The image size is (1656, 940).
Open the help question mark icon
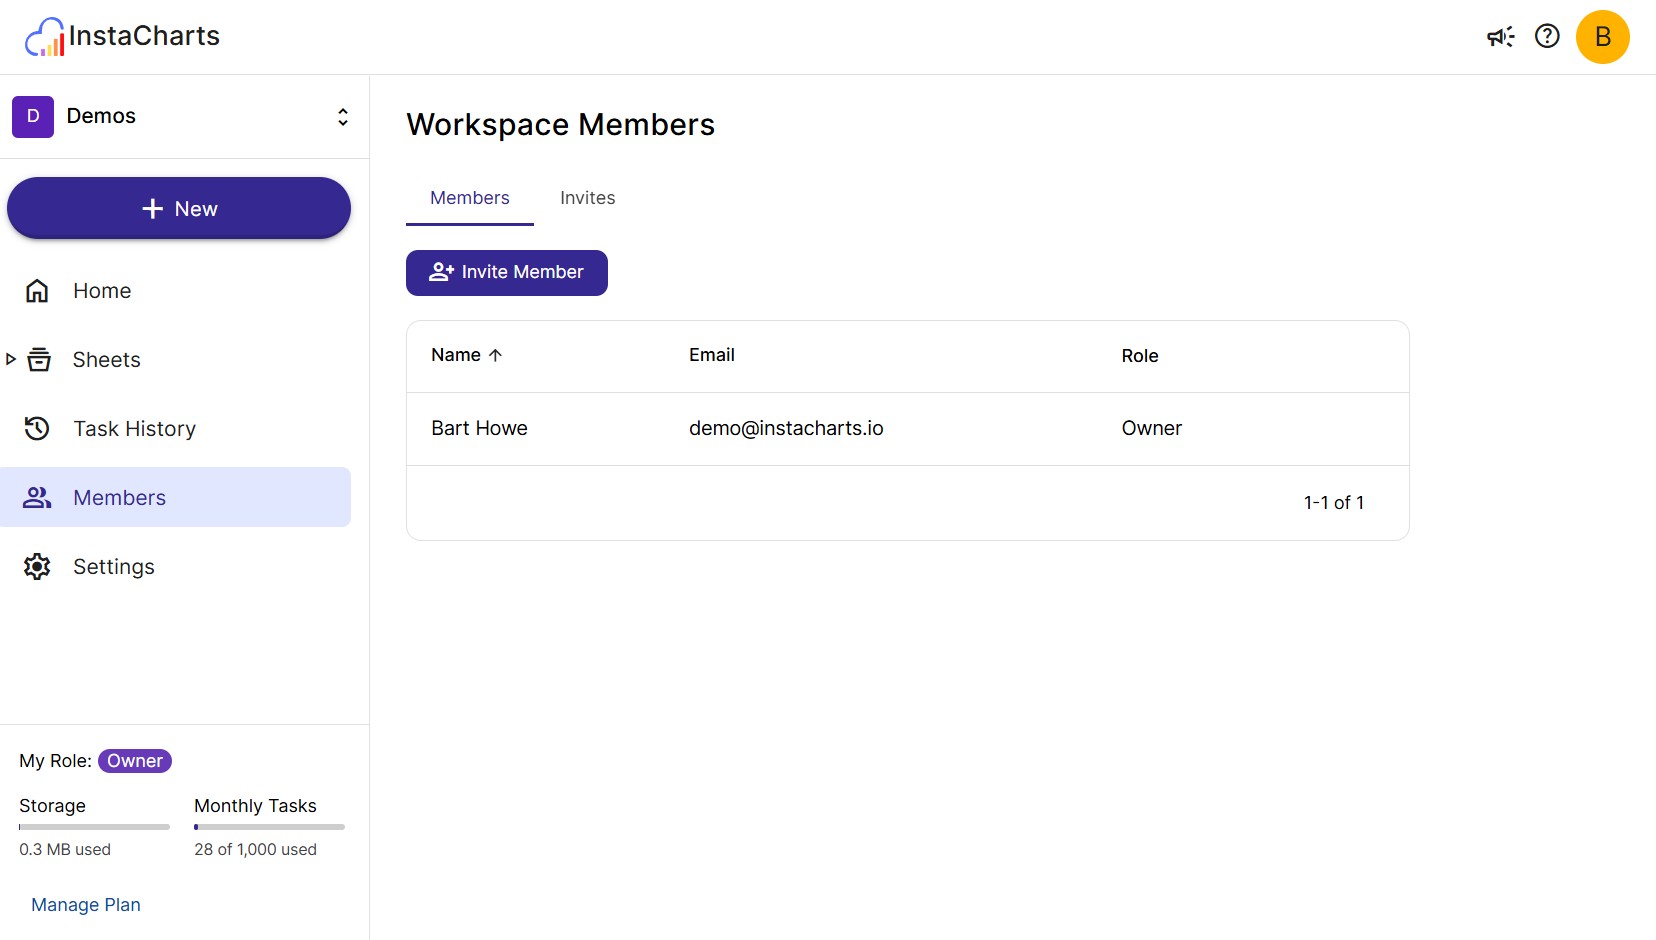click(x=1547, y=36)
